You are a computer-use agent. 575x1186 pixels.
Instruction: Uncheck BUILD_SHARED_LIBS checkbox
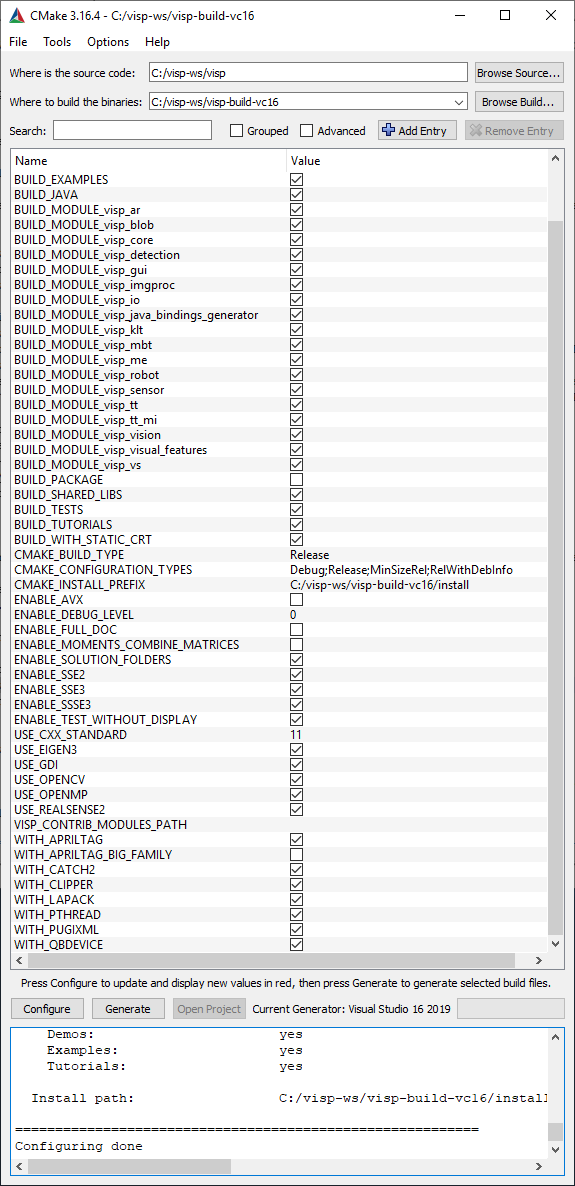297,495
